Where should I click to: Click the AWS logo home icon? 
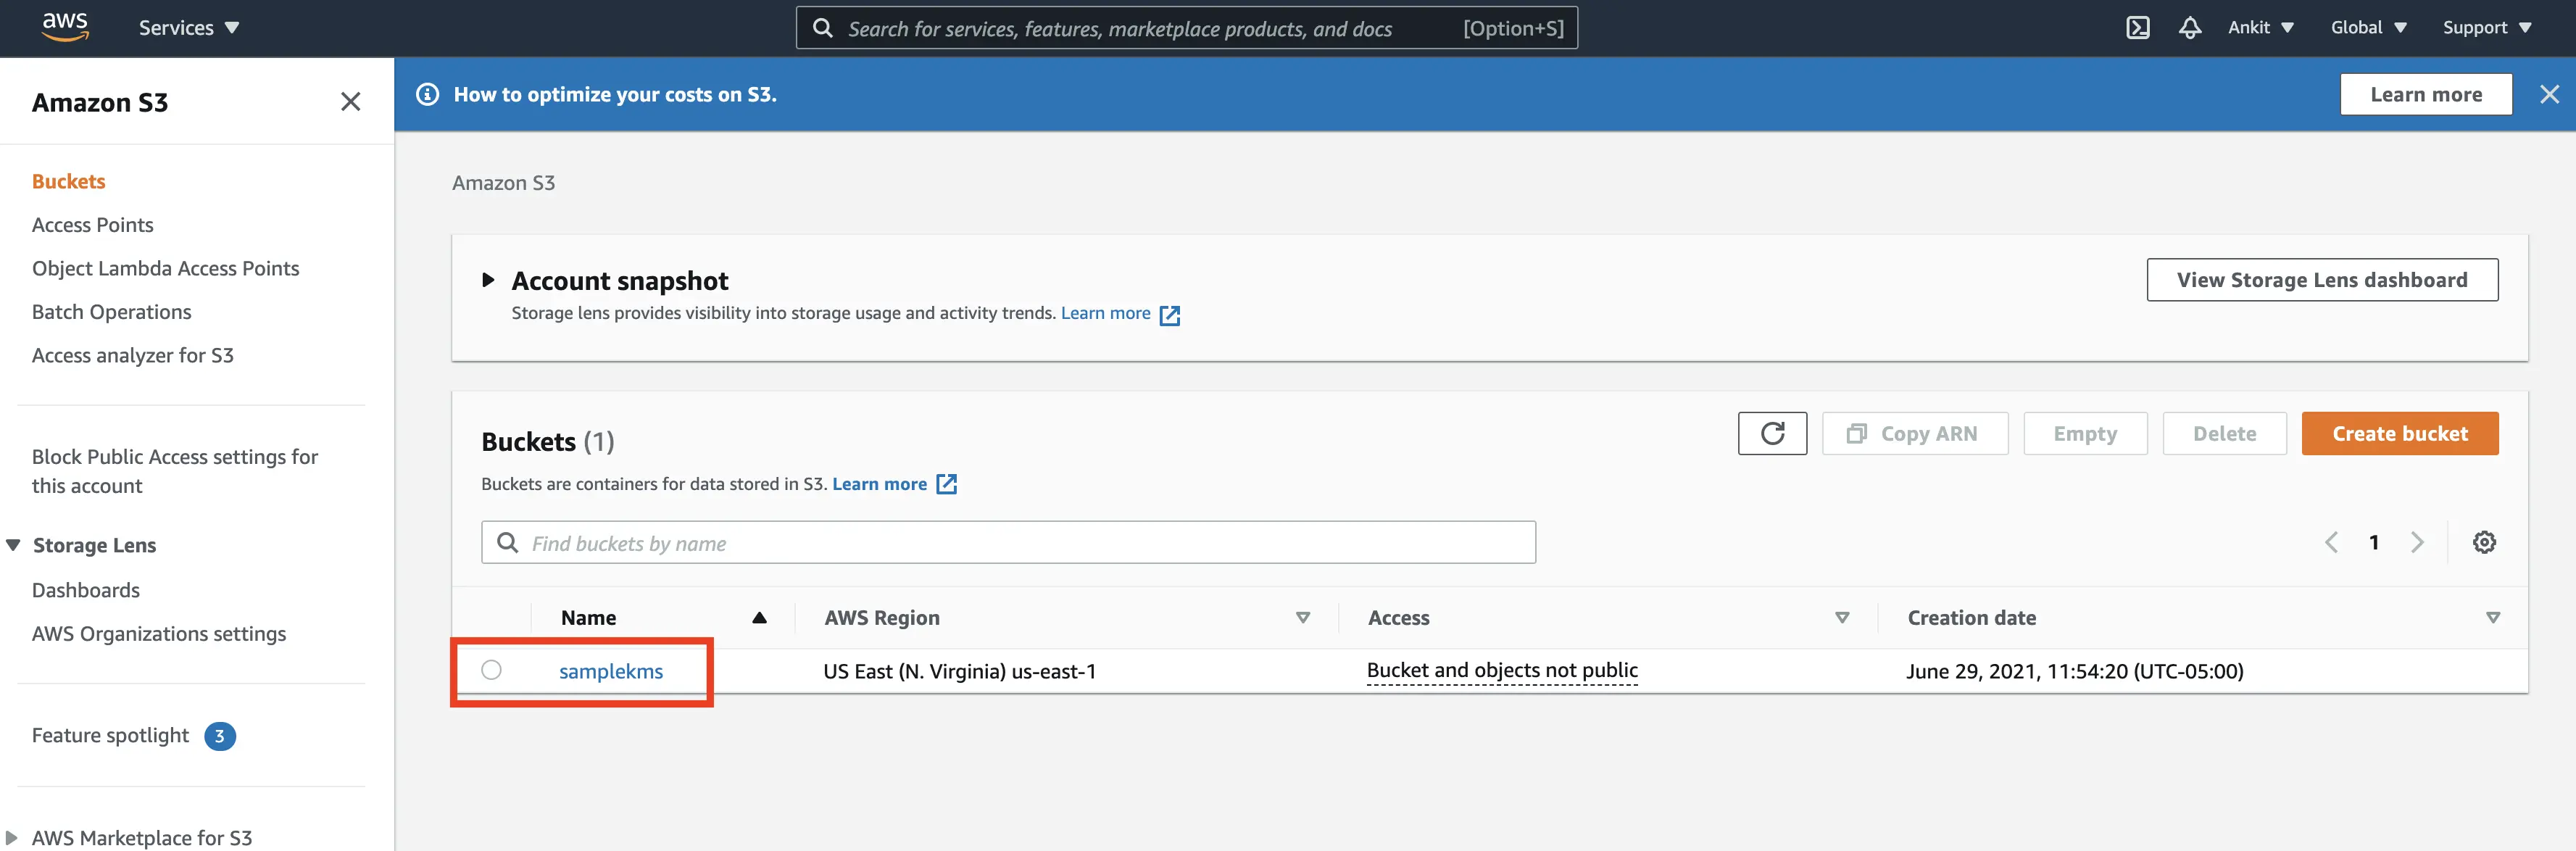65,27
